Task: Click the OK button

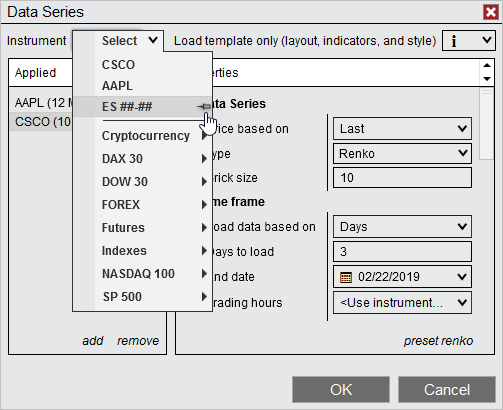Action: [x=341, y=390]
